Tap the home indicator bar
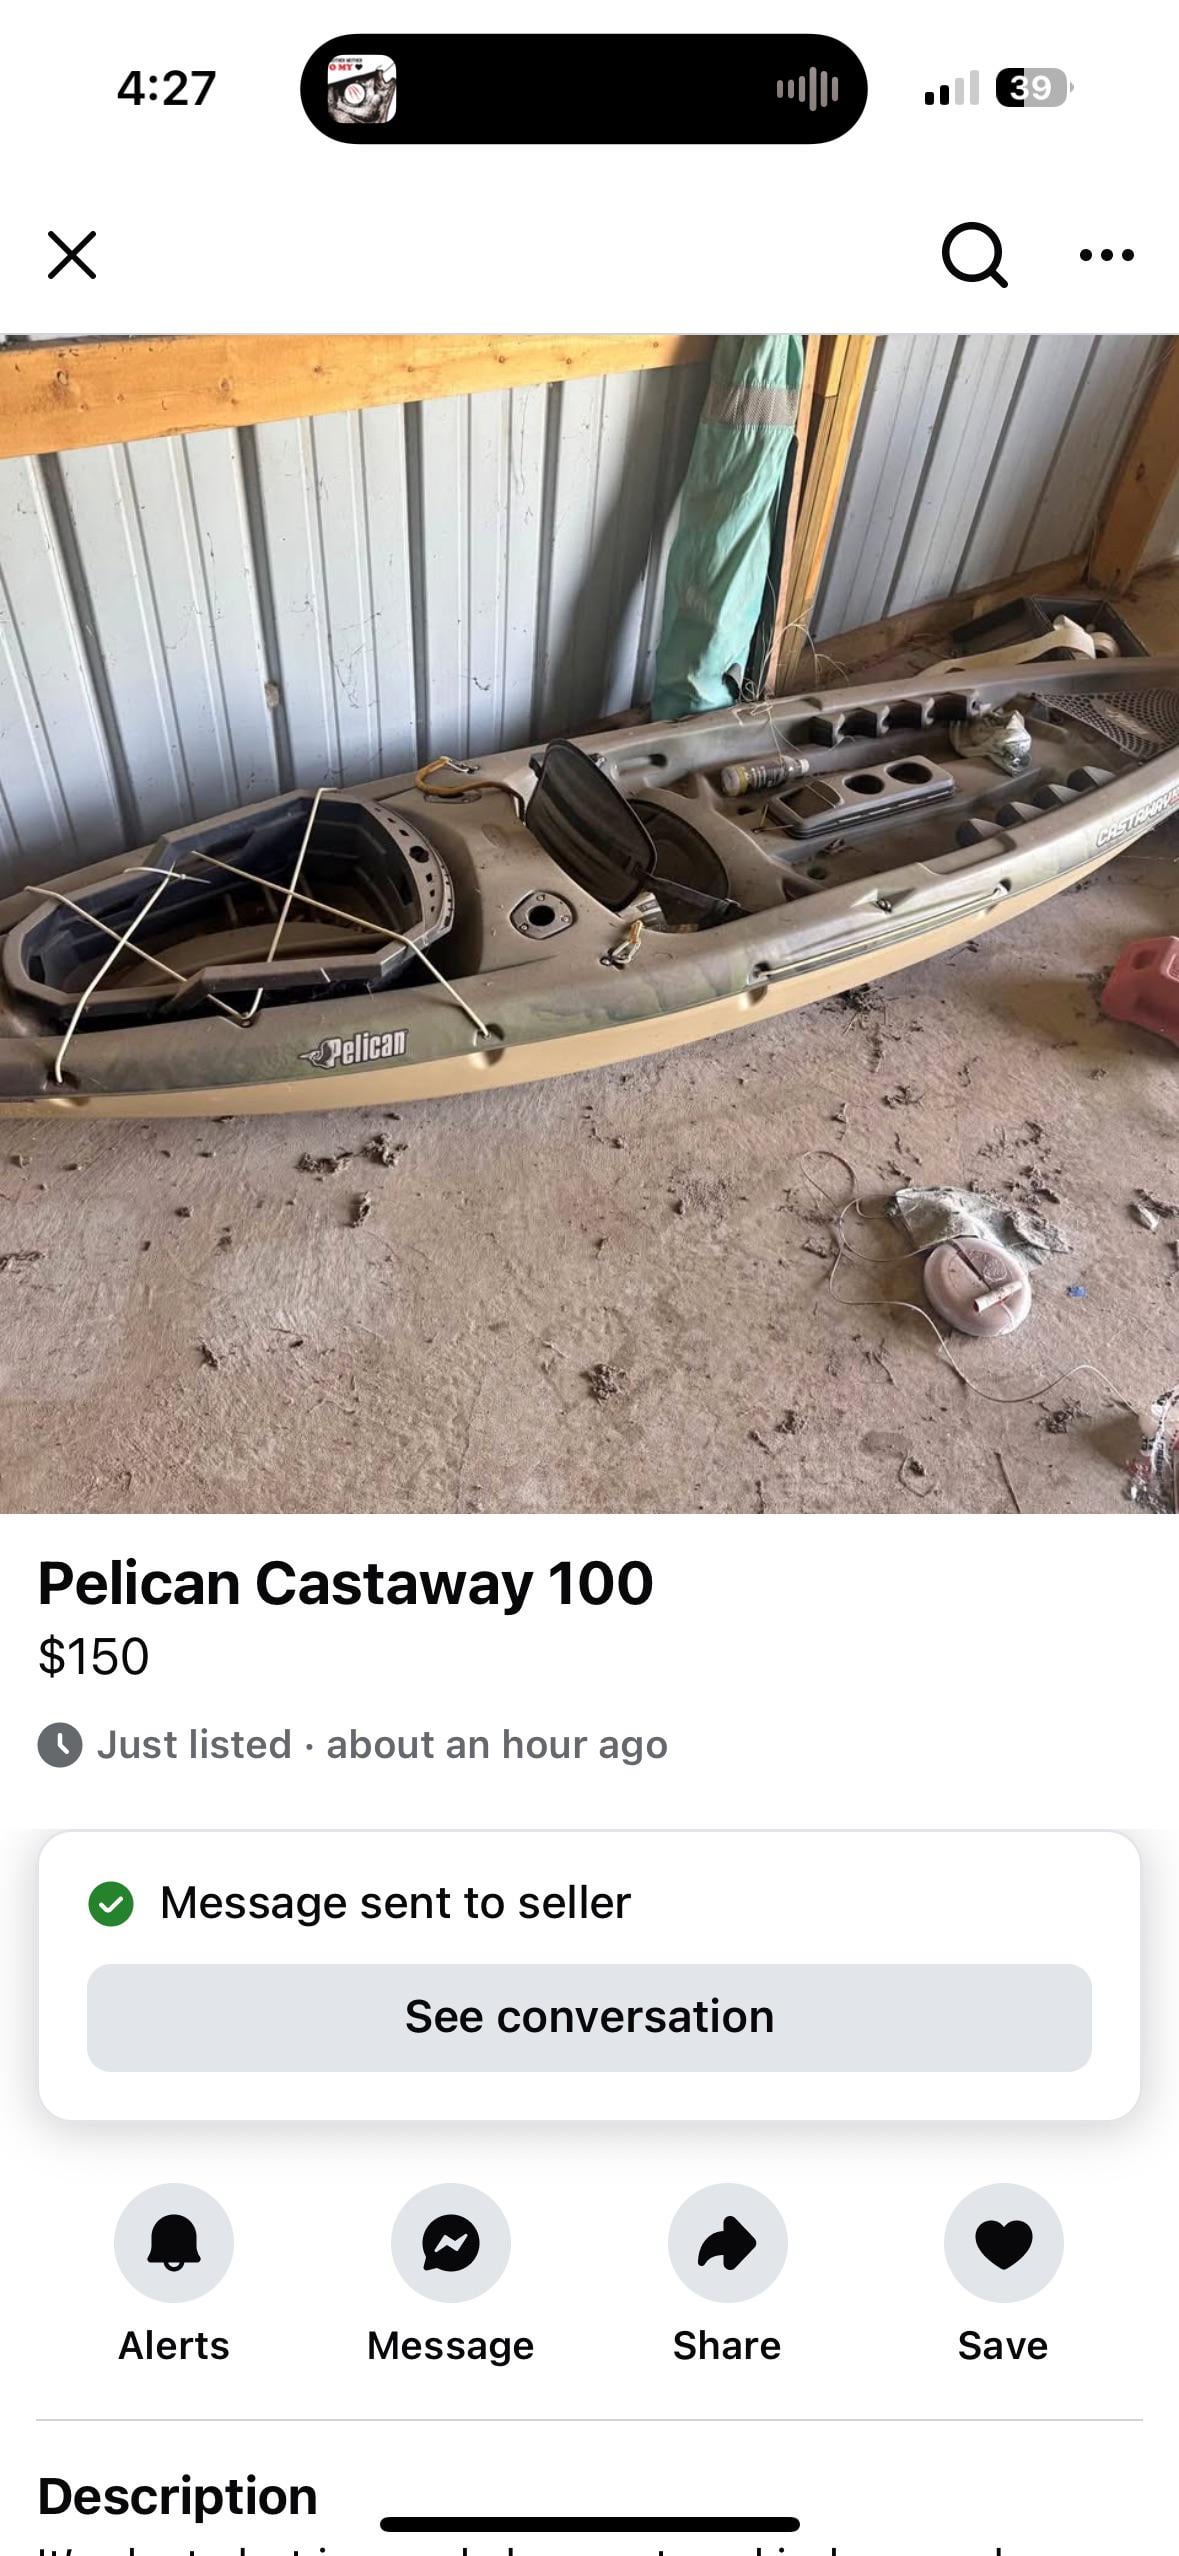The image size is (1179, 2556). [589, 2524]
